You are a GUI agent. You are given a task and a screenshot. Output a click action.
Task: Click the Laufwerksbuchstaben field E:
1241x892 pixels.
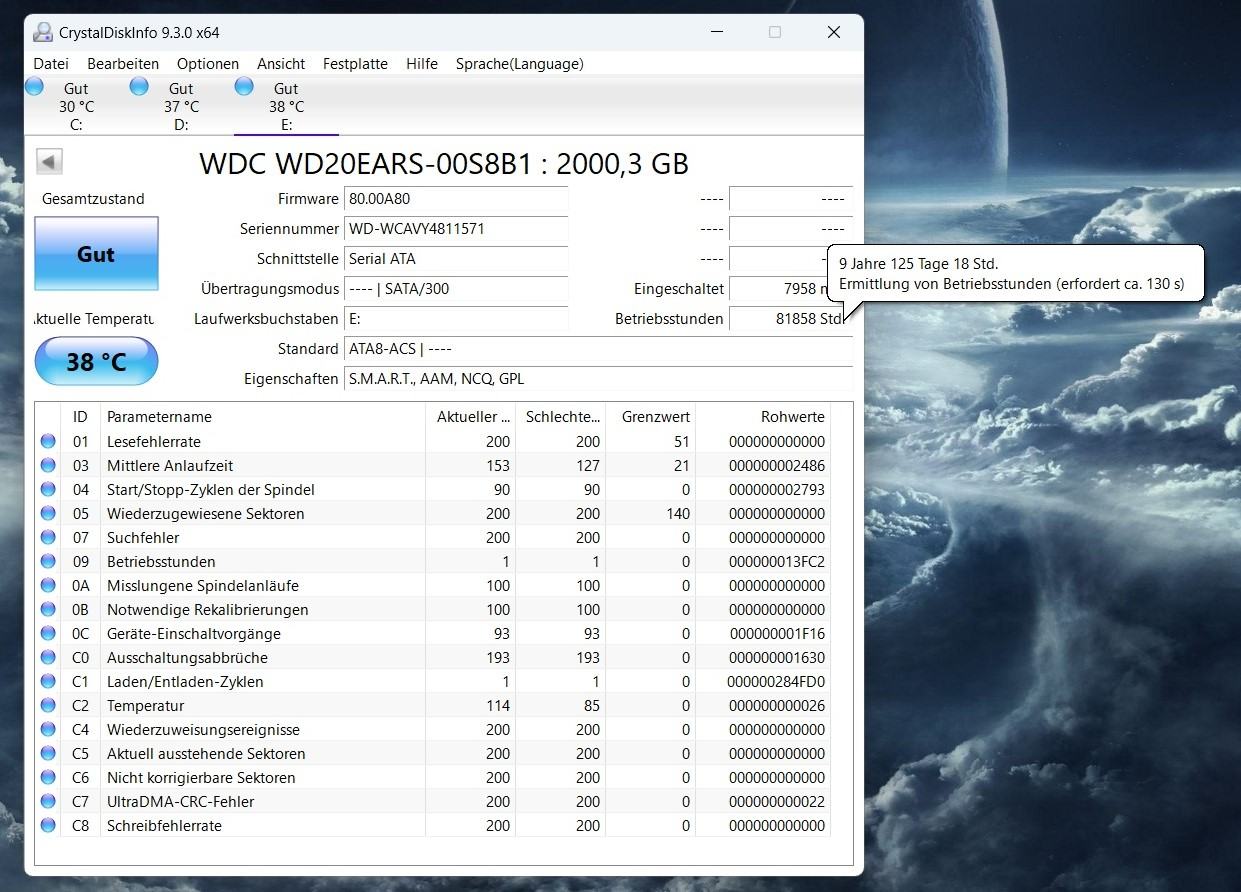pos(456,319)
